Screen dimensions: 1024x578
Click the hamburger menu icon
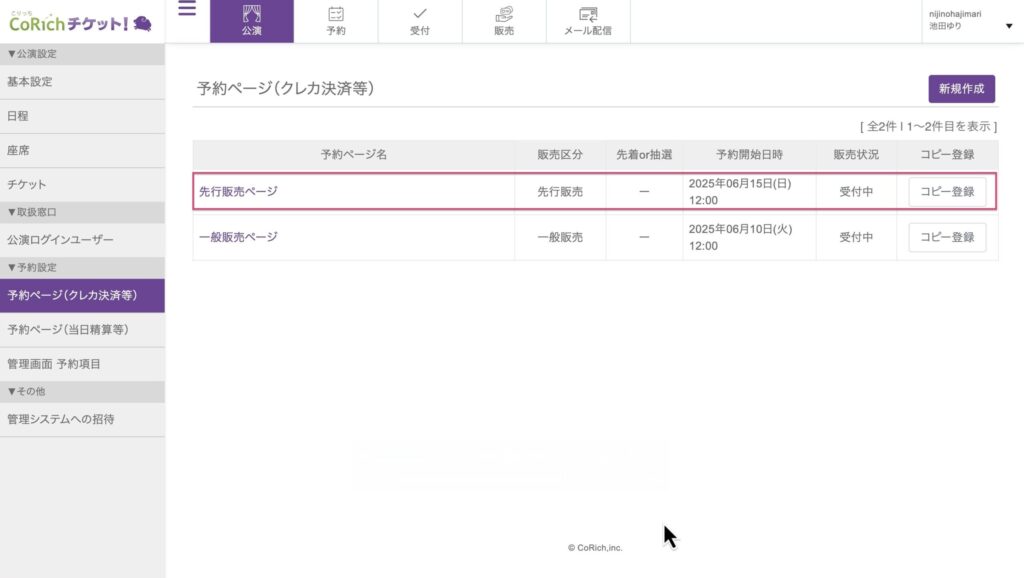point(187,10)
